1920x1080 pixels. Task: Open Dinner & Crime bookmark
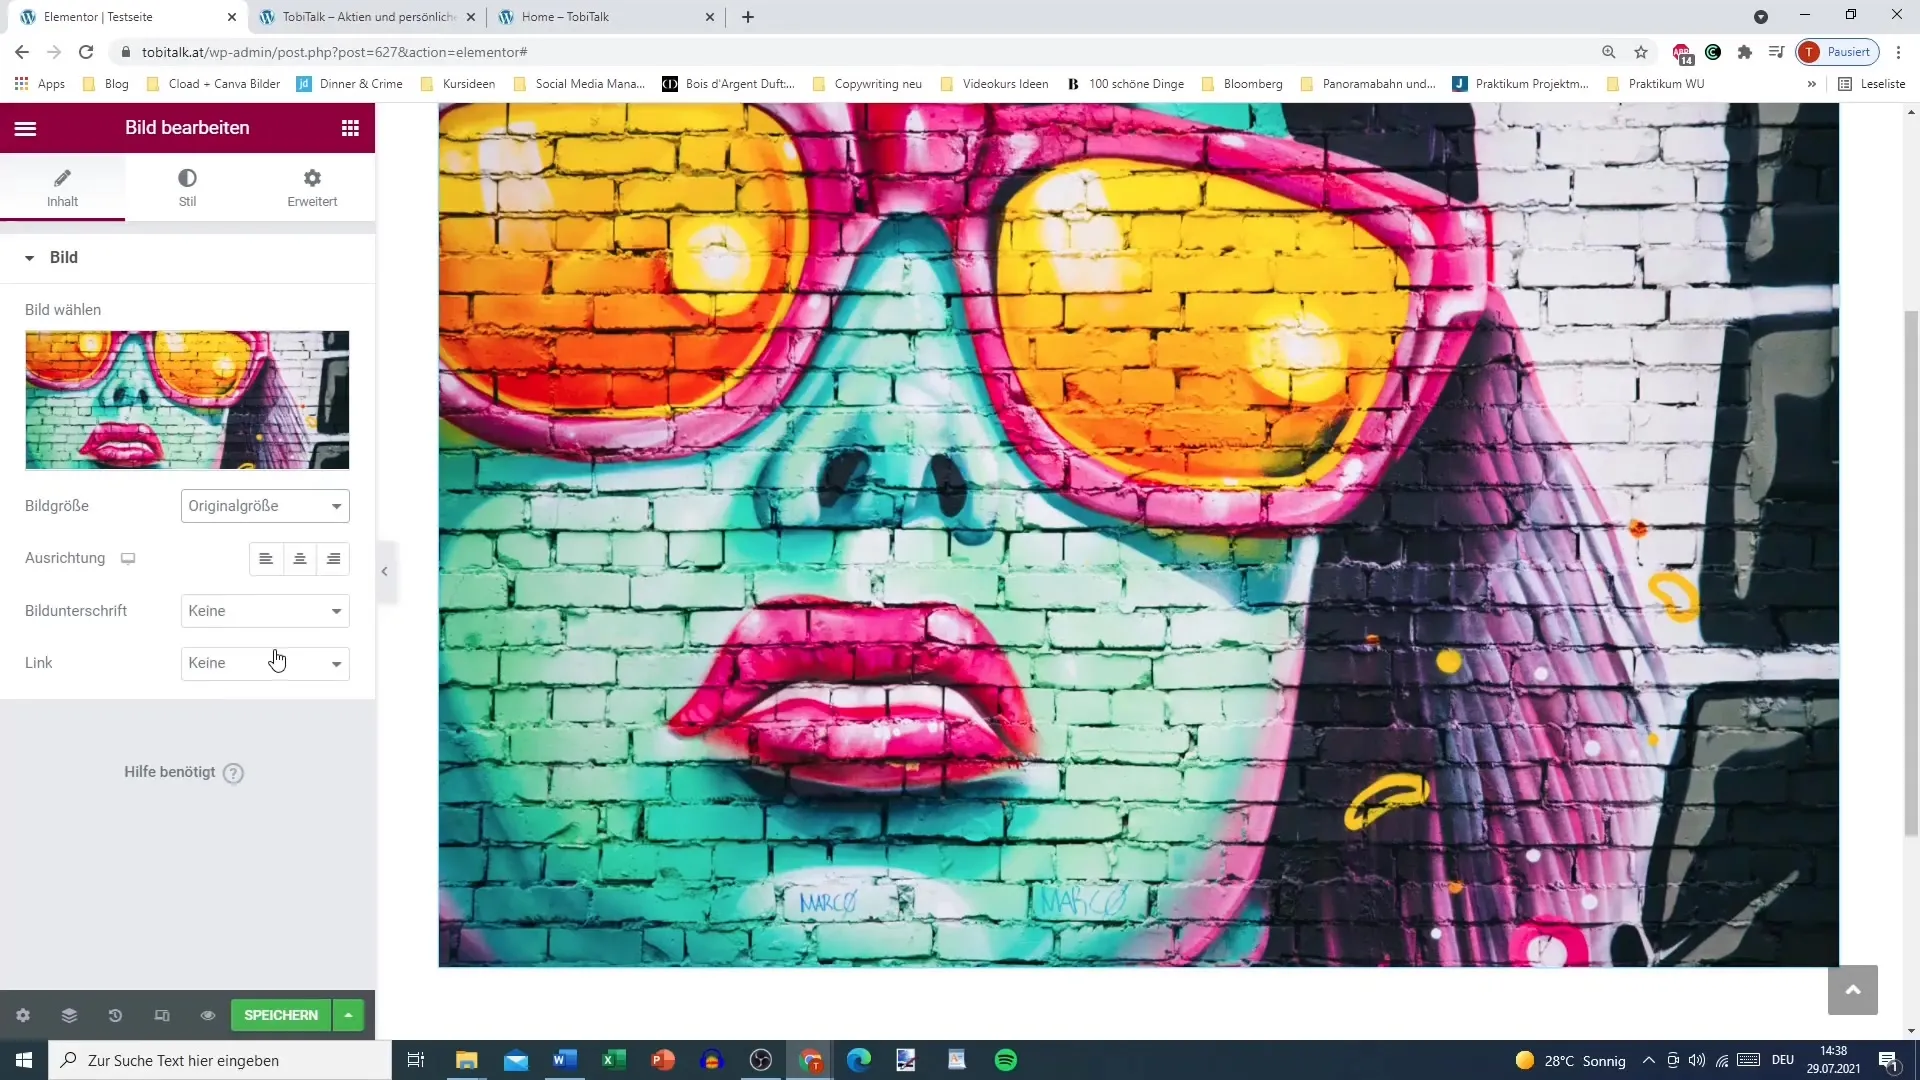(x=350, y=84)
